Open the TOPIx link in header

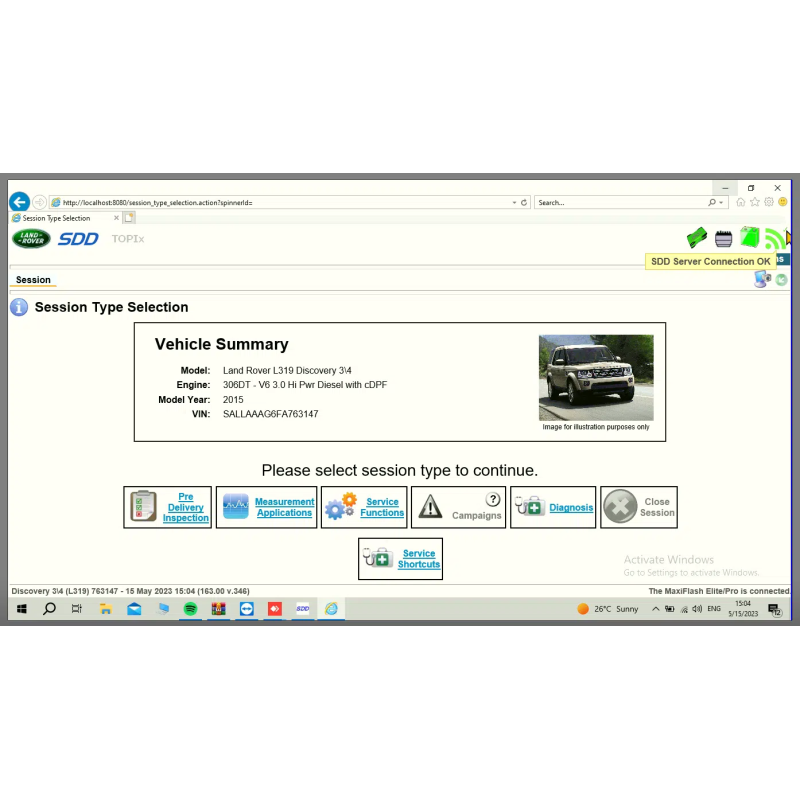(128, 239)
